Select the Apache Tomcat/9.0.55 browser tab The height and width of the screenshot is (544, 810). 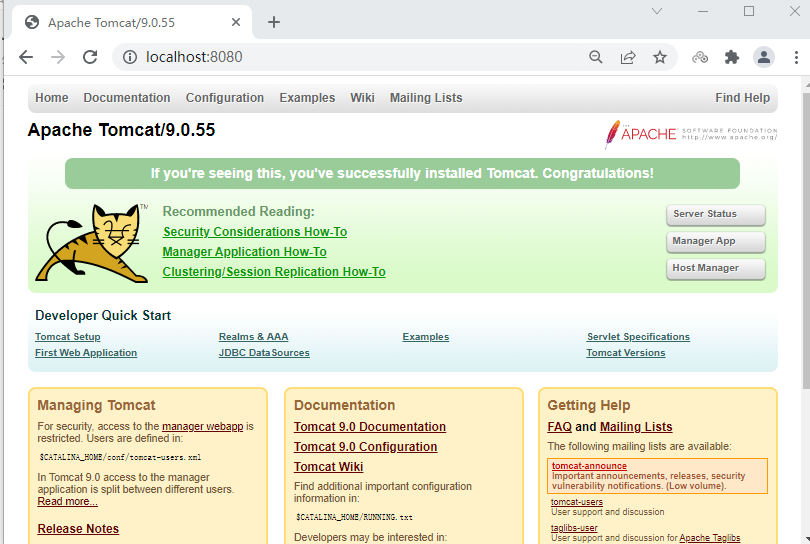point(133,22)
